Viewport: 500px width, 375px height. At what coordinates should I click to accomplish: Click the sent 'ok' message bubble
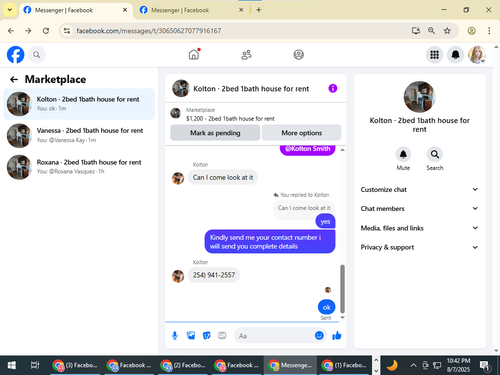coord(326,307)
